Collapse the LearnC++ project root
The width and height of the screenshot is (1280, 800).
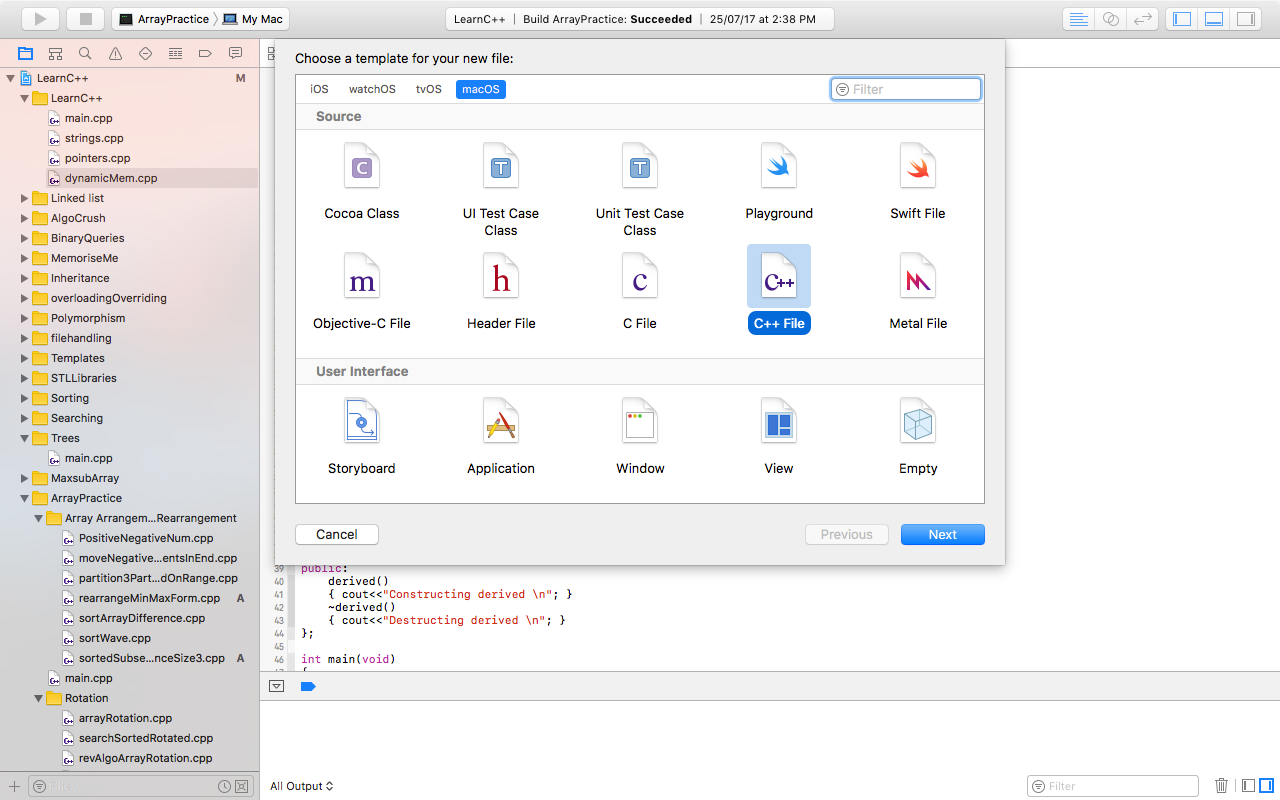(11, 78)
